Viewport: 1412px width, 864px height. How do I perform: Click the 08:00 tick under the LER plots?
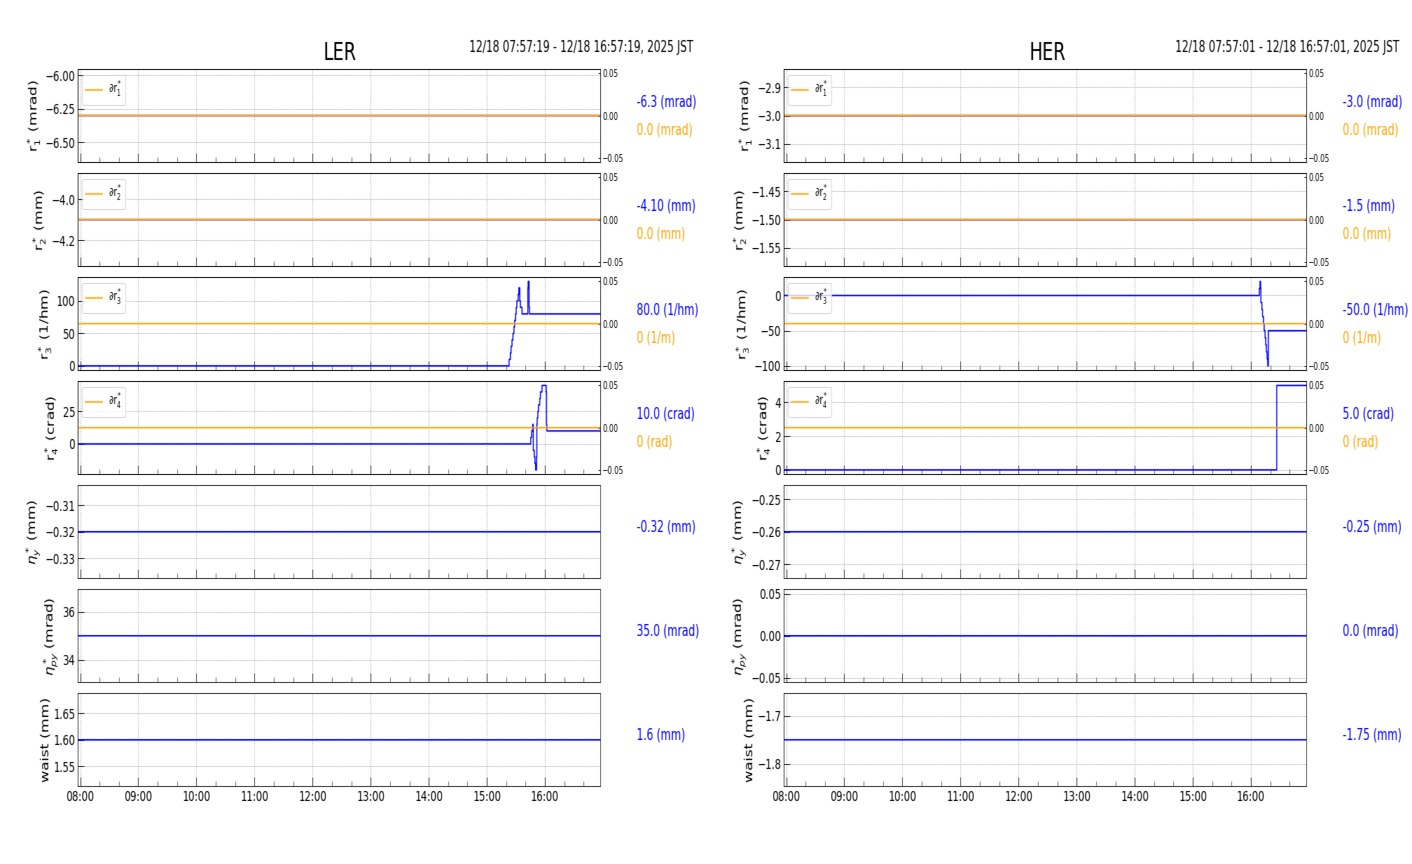pyautogui.click(x=80, y=797)
